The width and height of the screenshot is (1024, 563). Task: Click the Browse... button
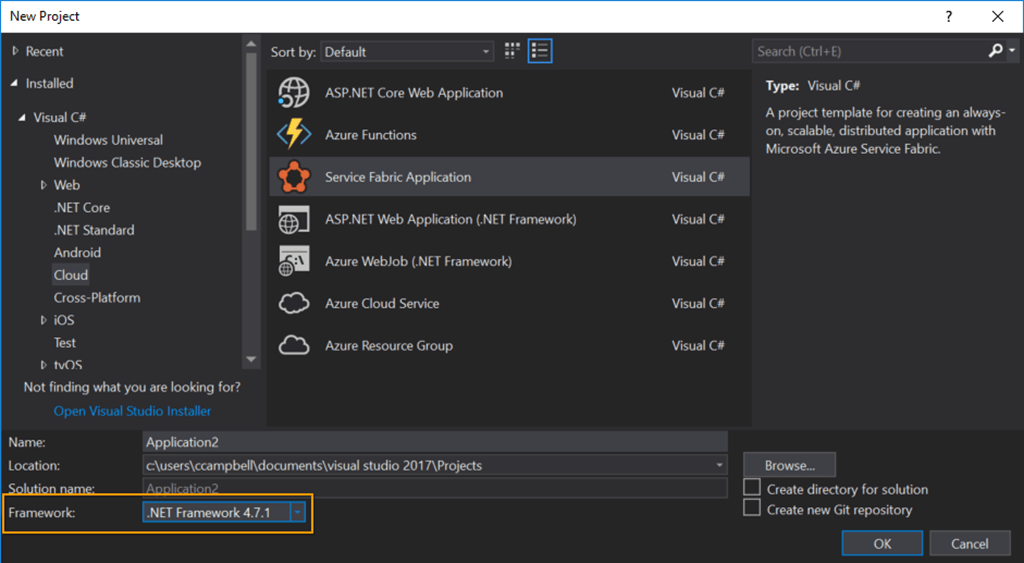click(x=789, y=465)
